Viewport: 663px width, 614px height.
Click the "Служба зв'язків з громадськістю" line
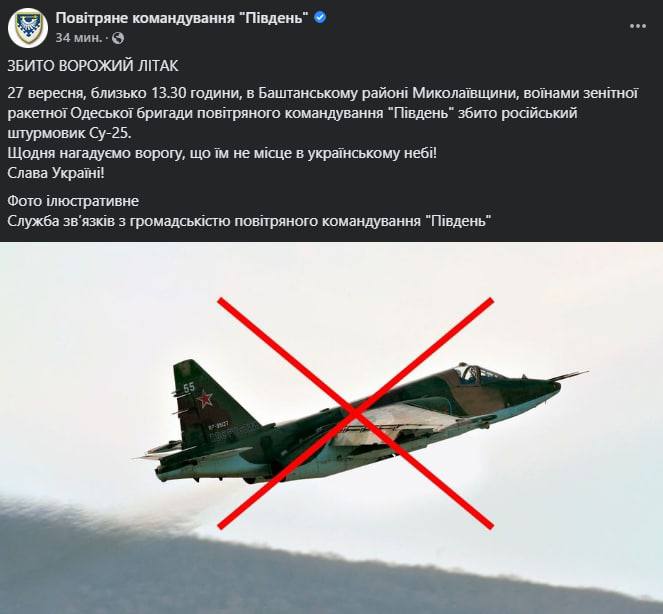249,220
